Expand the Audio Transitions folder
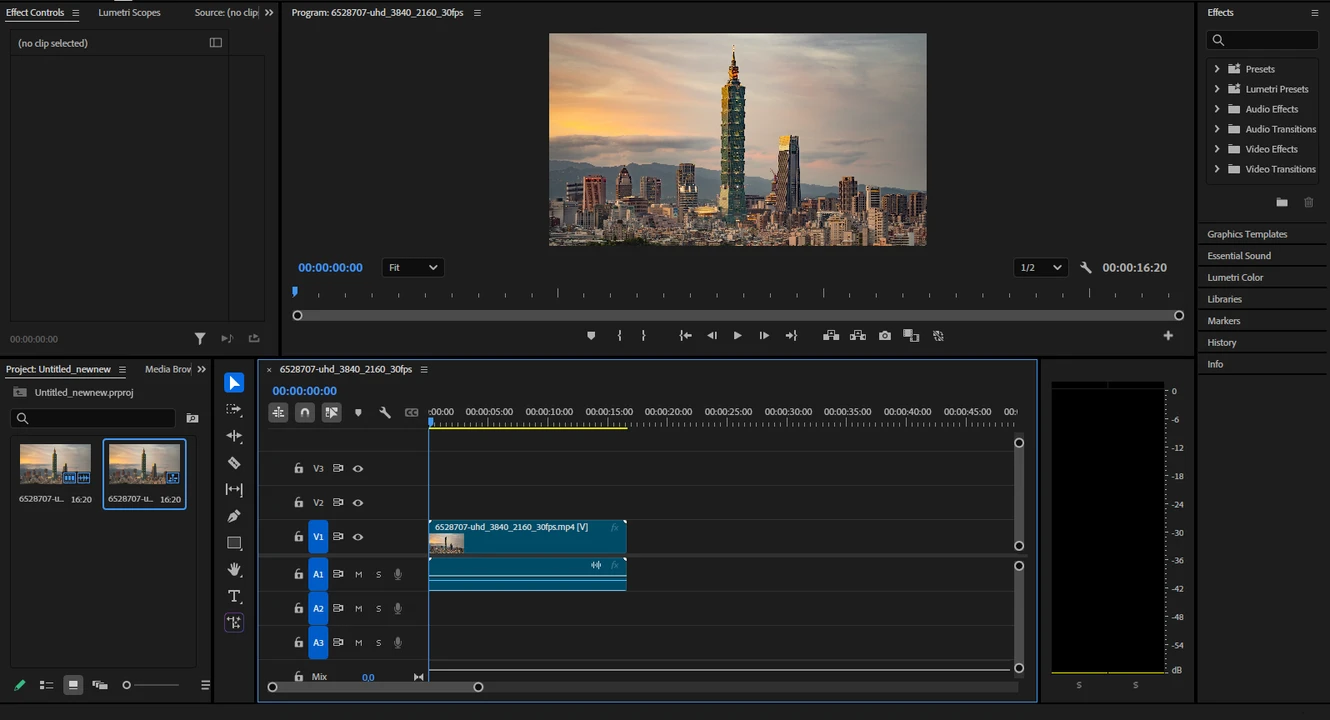This screenshot has height=720, width=1330. click(x=1217, y=129)
